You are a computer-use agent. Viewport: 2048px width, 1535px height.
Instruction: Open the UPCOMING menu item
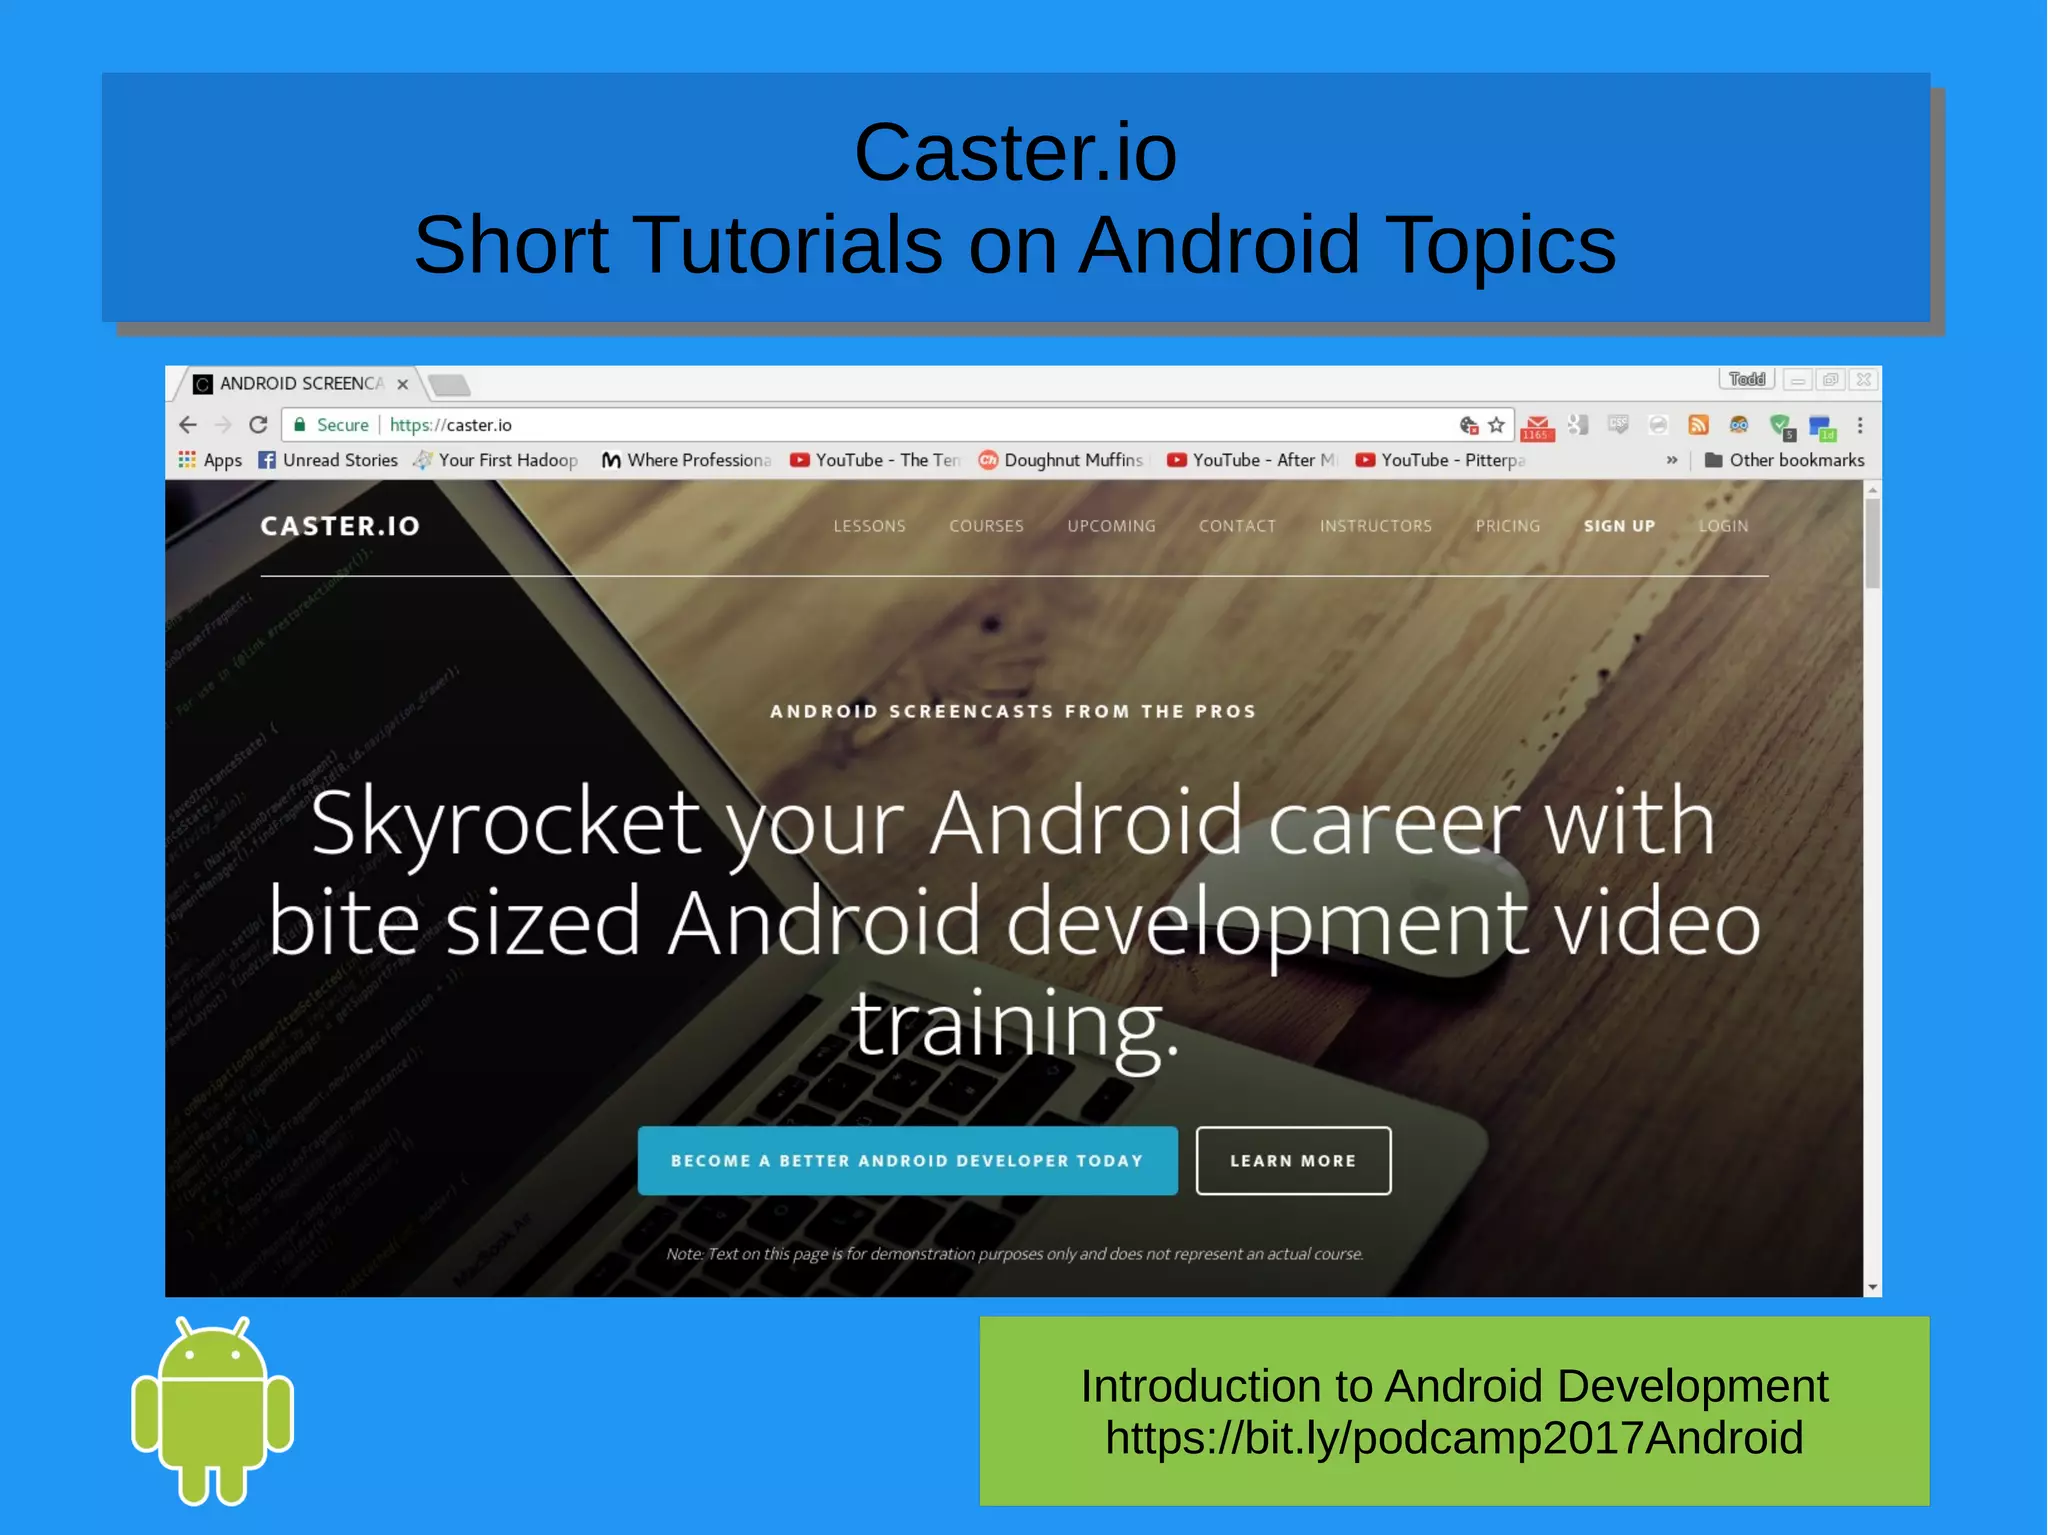[1111, 526]
